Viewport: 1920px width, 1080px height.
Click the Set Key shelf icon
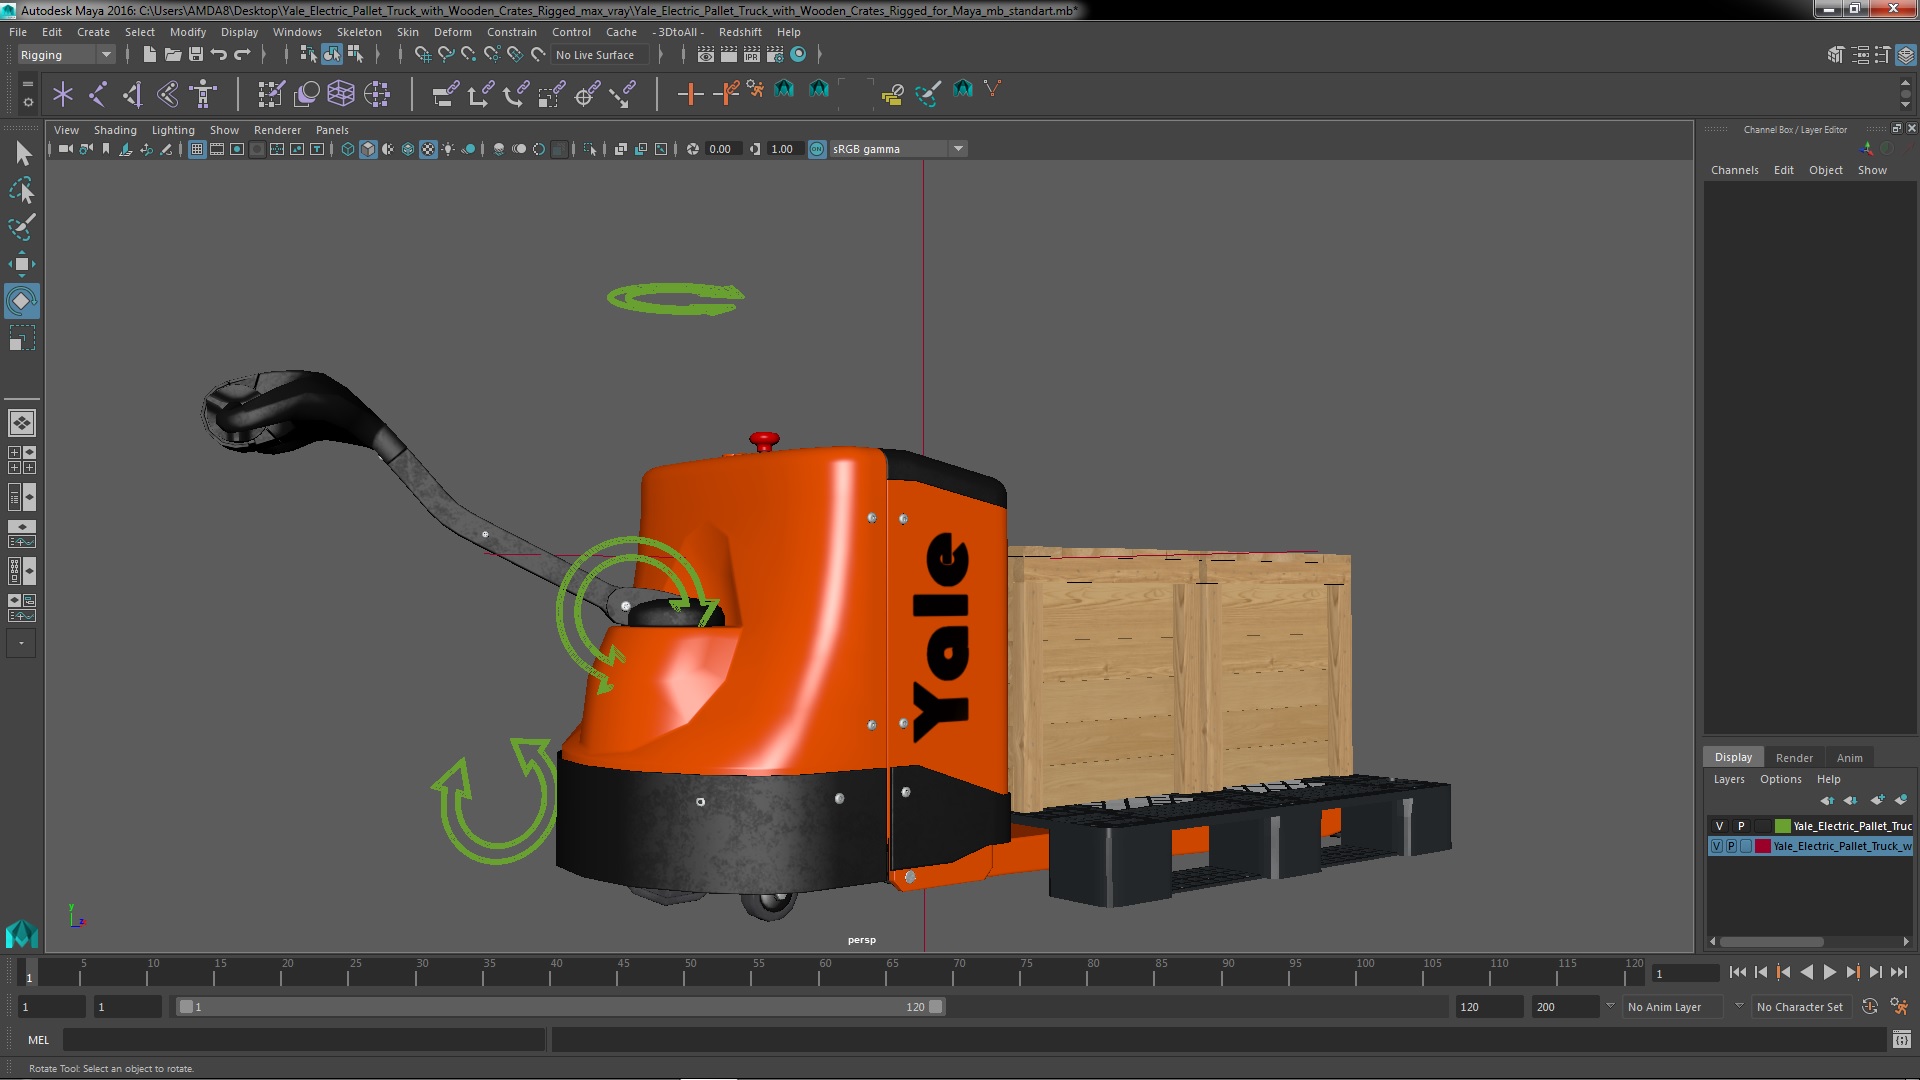pyautogui.click(x=689, y=94)
